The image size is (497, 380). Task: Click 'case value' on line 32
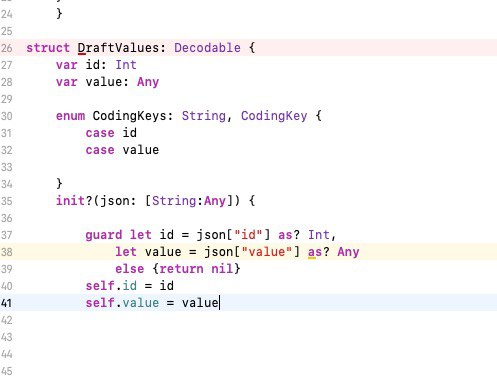coord(122,150)
